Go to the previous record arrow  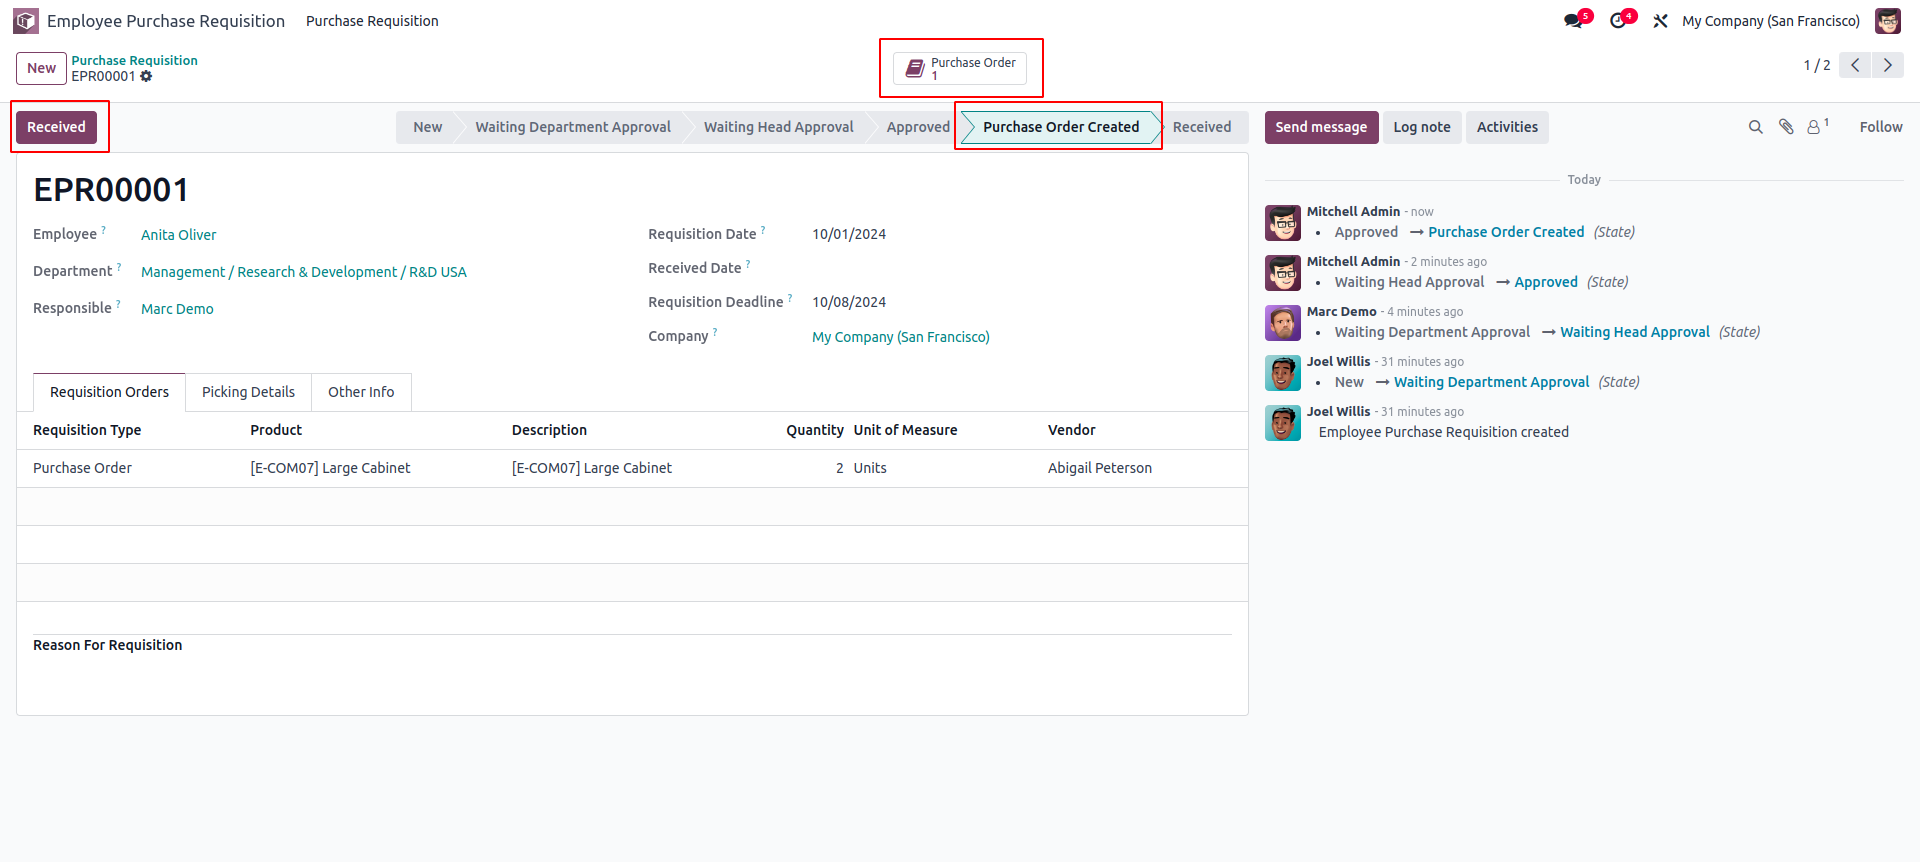coord(1855,65)
